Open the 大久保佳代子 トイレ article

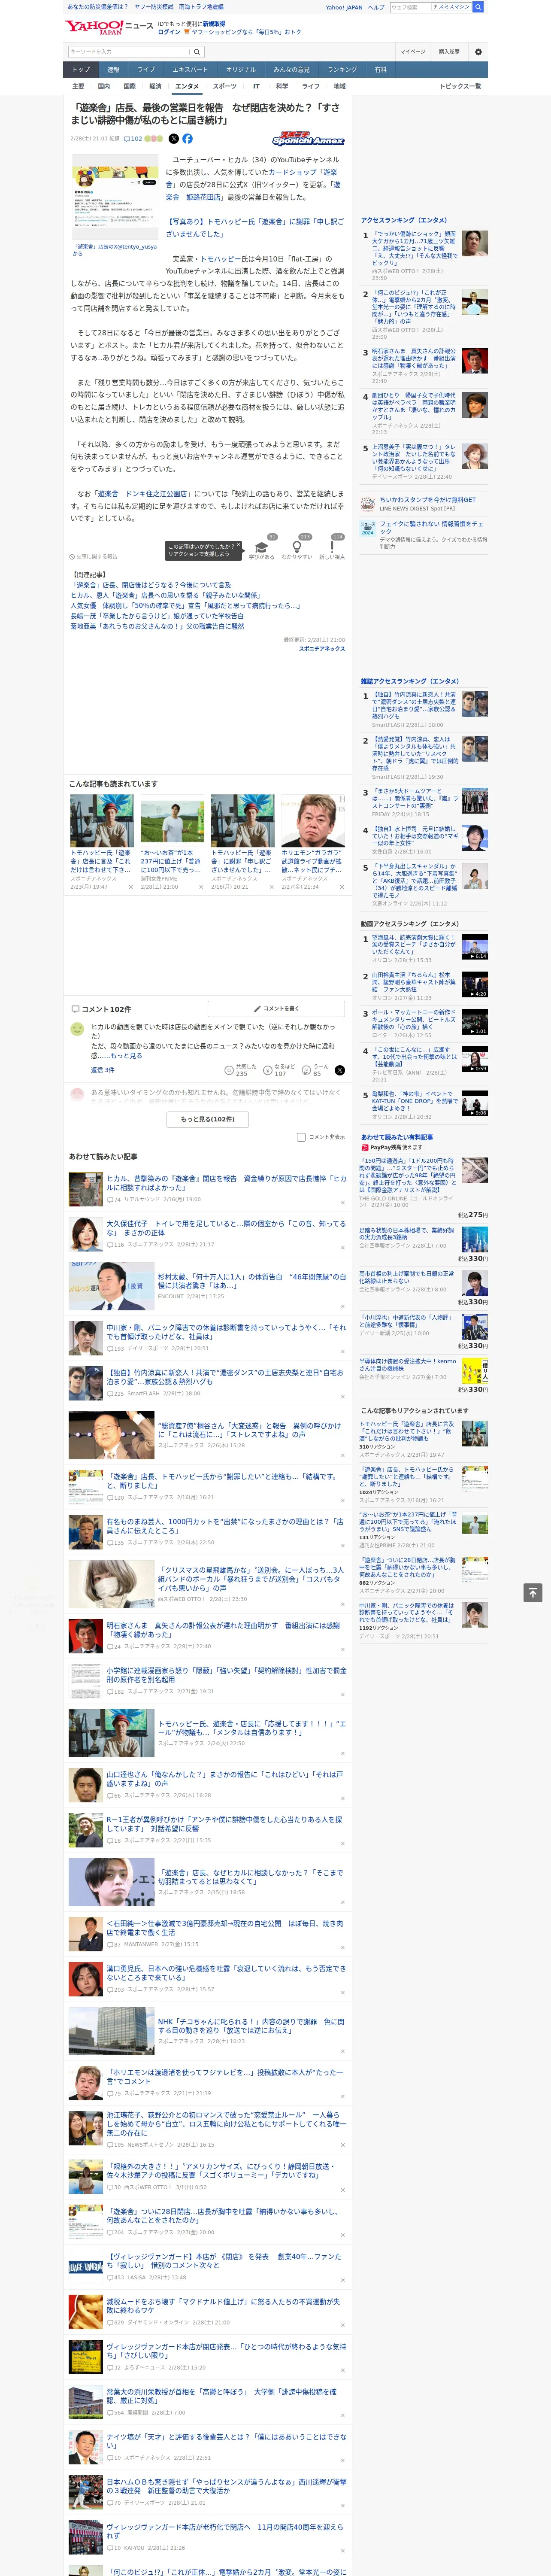tap(226, 1227)
